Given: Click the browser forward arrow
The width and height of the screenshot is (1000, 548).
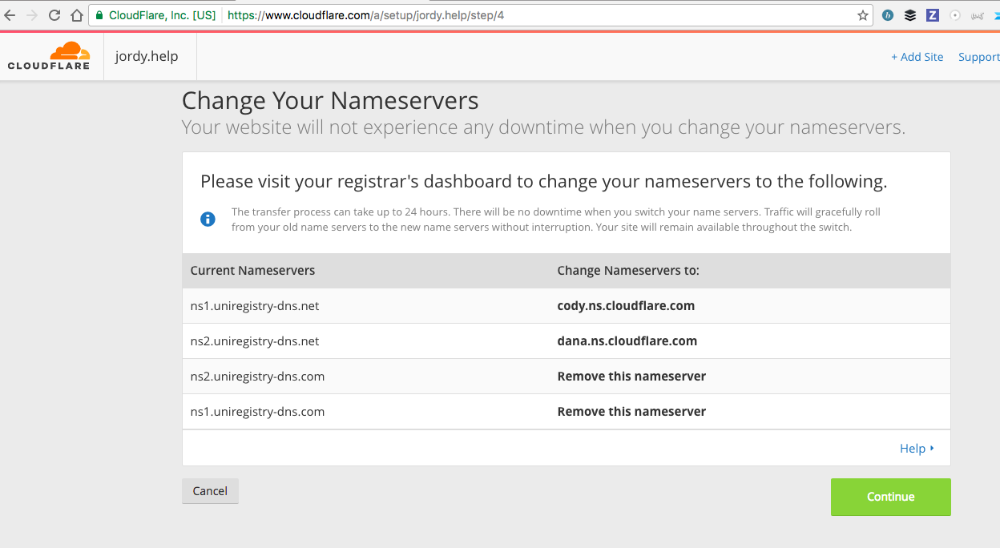Looking at the screenshot, I should click(32, 15).
